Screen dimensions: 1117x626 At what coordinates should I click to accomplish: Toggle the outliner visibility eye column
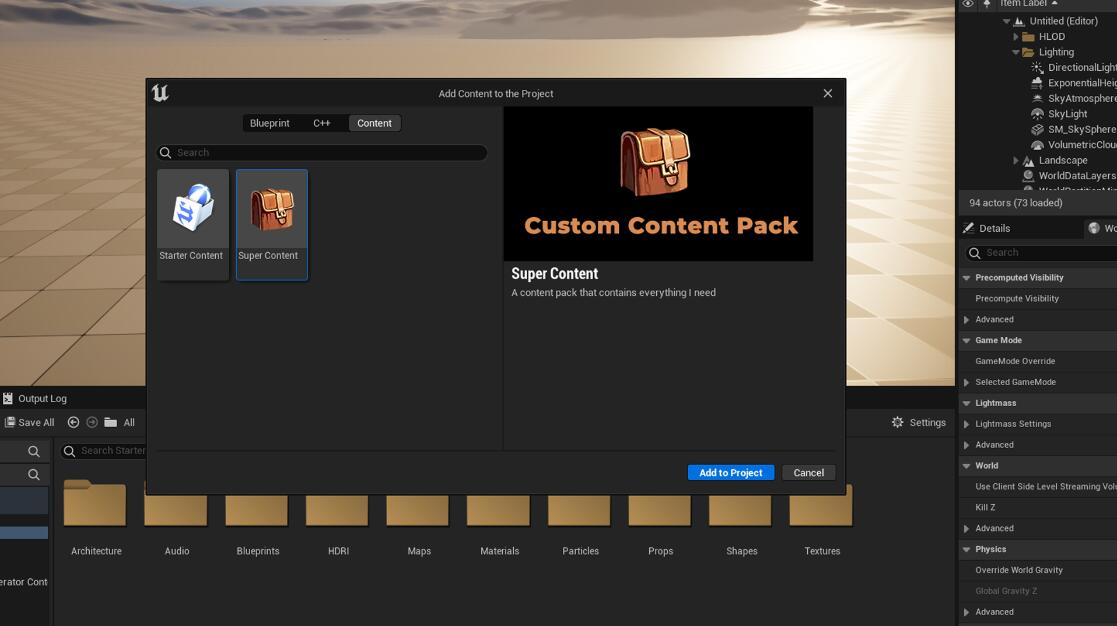pos(968,4)
